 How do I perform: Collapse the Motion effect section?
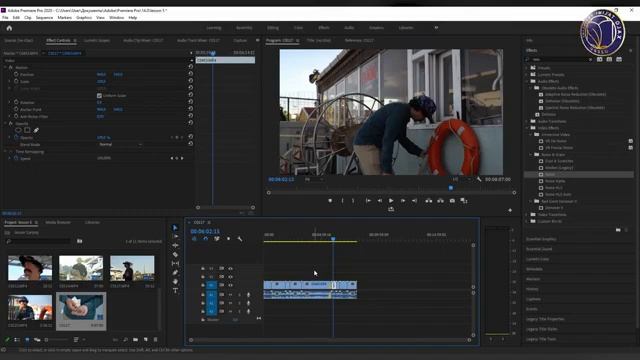pos(5,67)
